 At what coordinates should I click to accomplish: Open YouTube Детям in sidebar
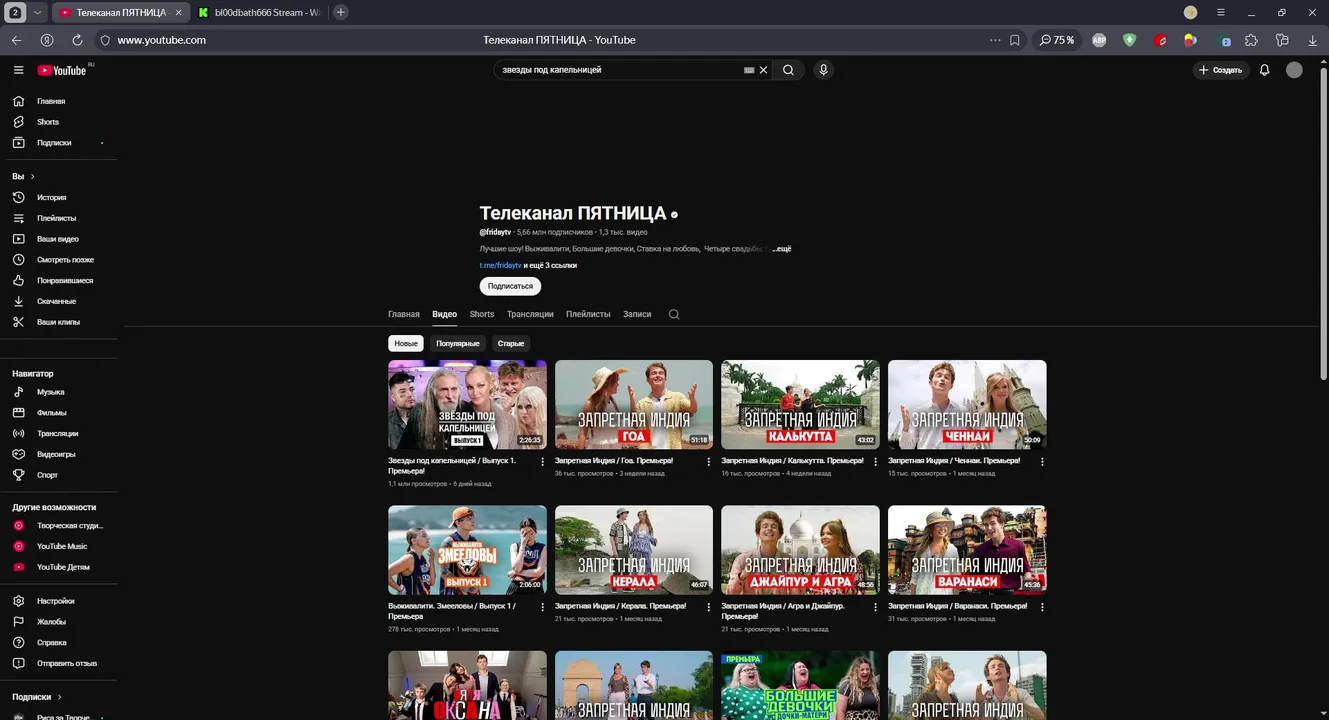tap(61, 567)
